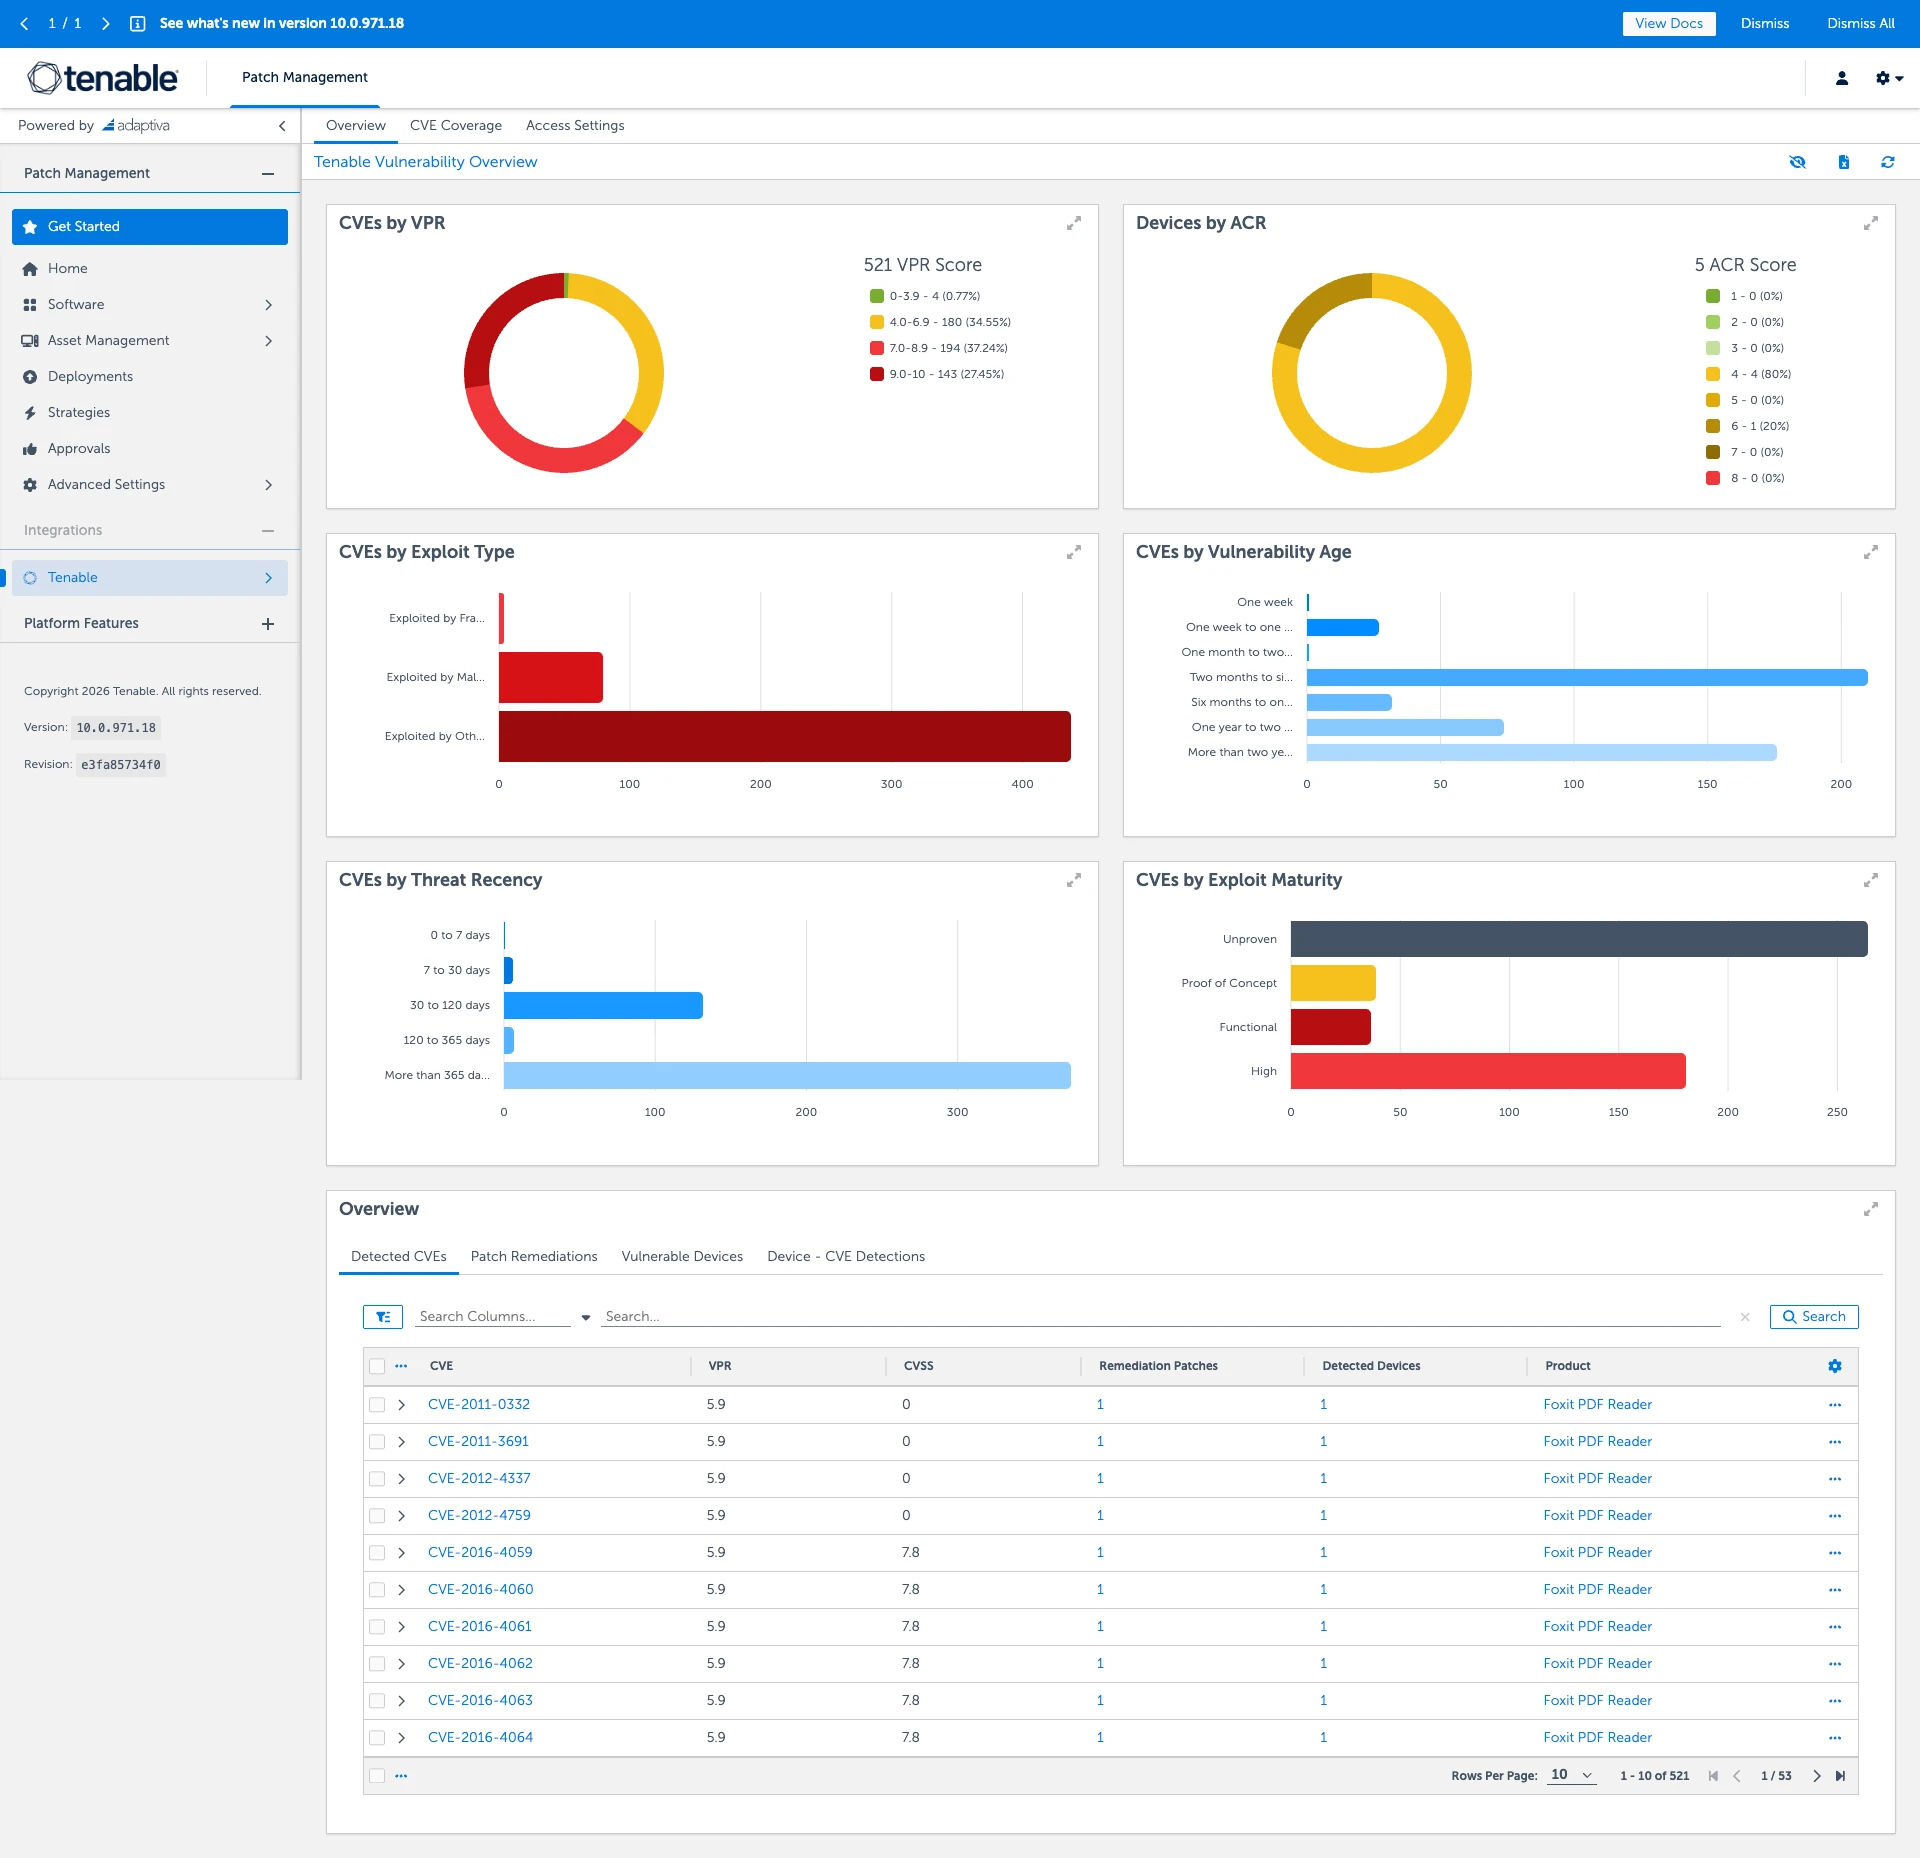This screenshot has width=1920, height=1858.
Task: Go to the previous table page
Action: [1736, 1776]
